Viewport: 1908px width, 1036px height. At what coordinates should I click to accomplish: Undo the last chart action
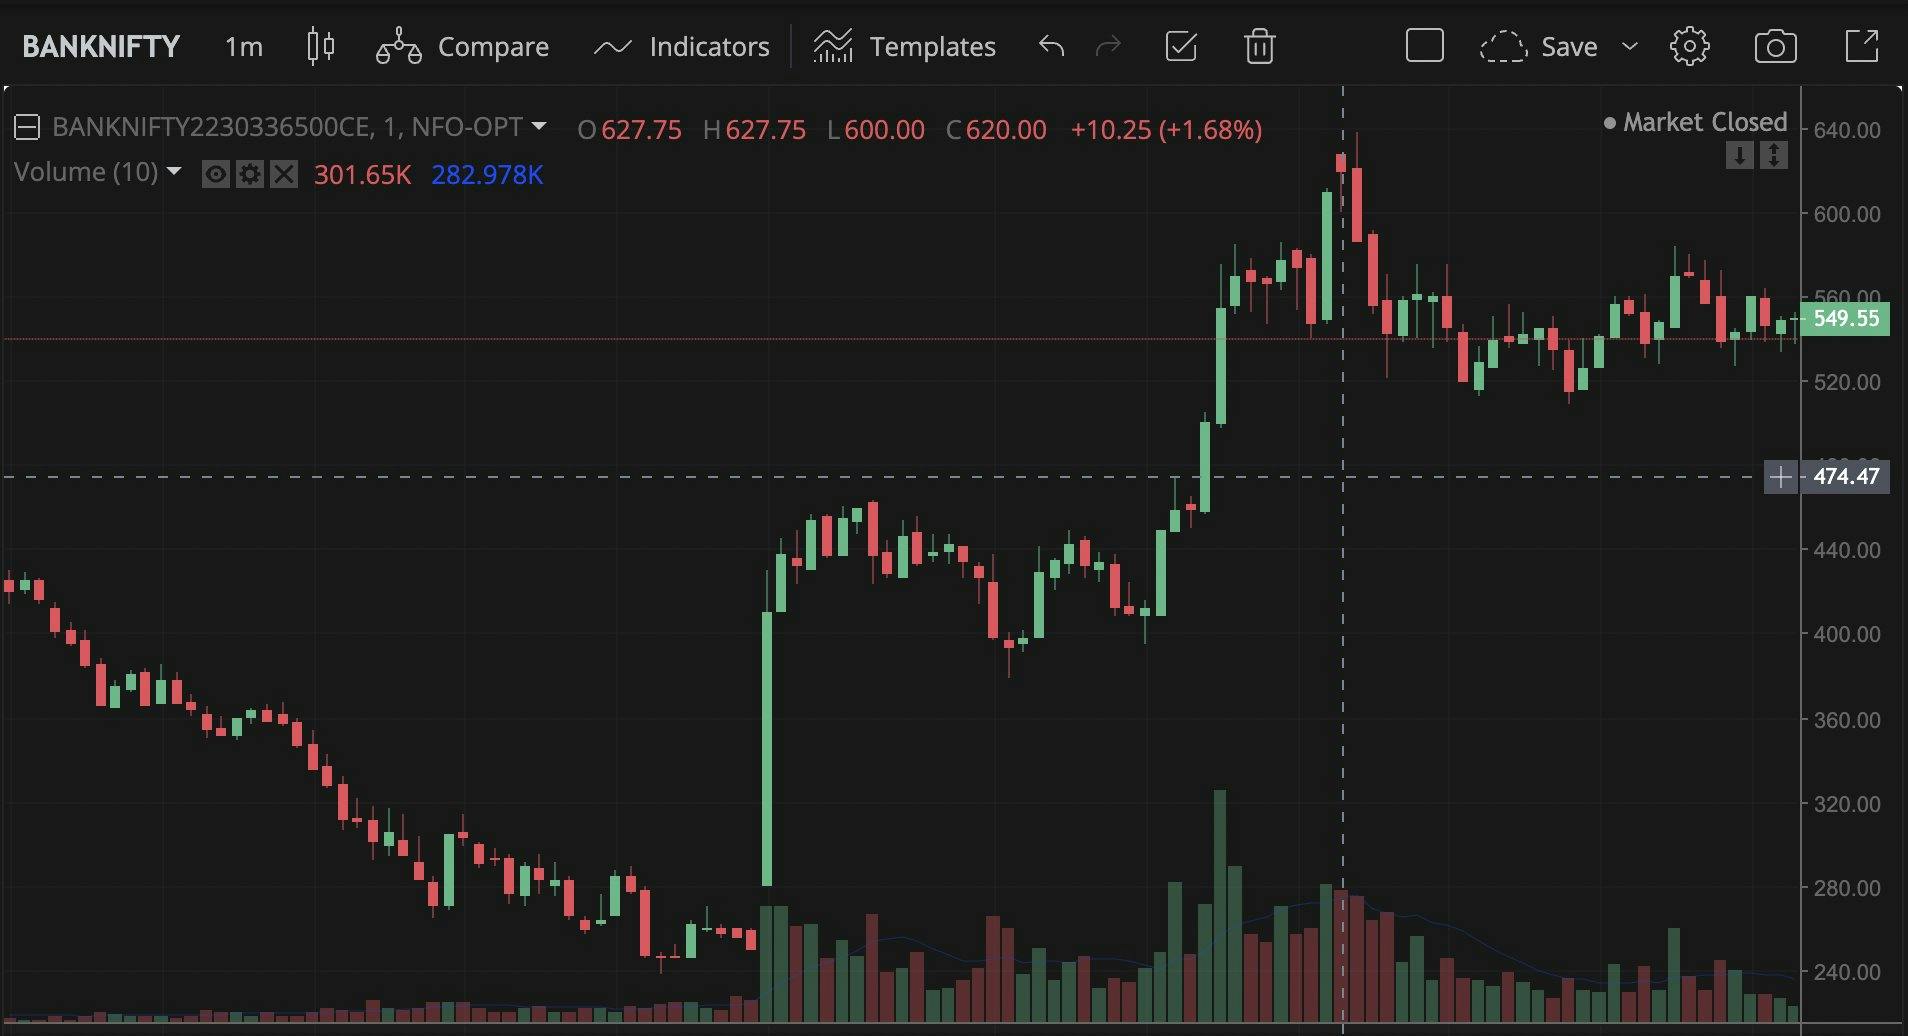click(x=1051, y=47)
